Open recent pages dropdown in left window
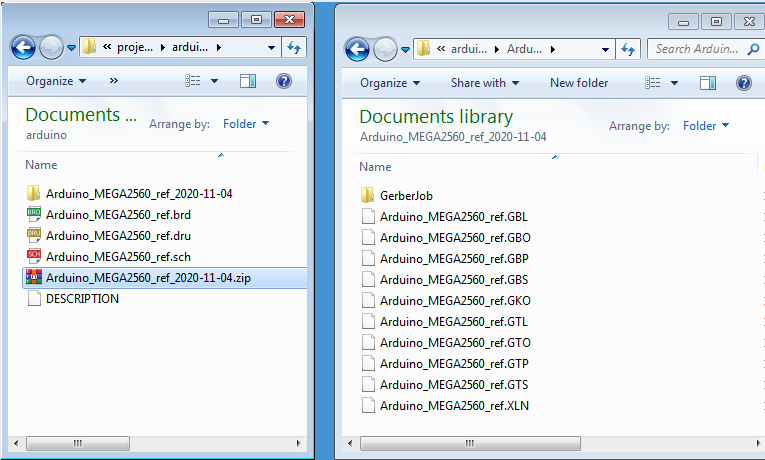Image resolution: width=765 pixels, height=460 pixels. (71, 48)
